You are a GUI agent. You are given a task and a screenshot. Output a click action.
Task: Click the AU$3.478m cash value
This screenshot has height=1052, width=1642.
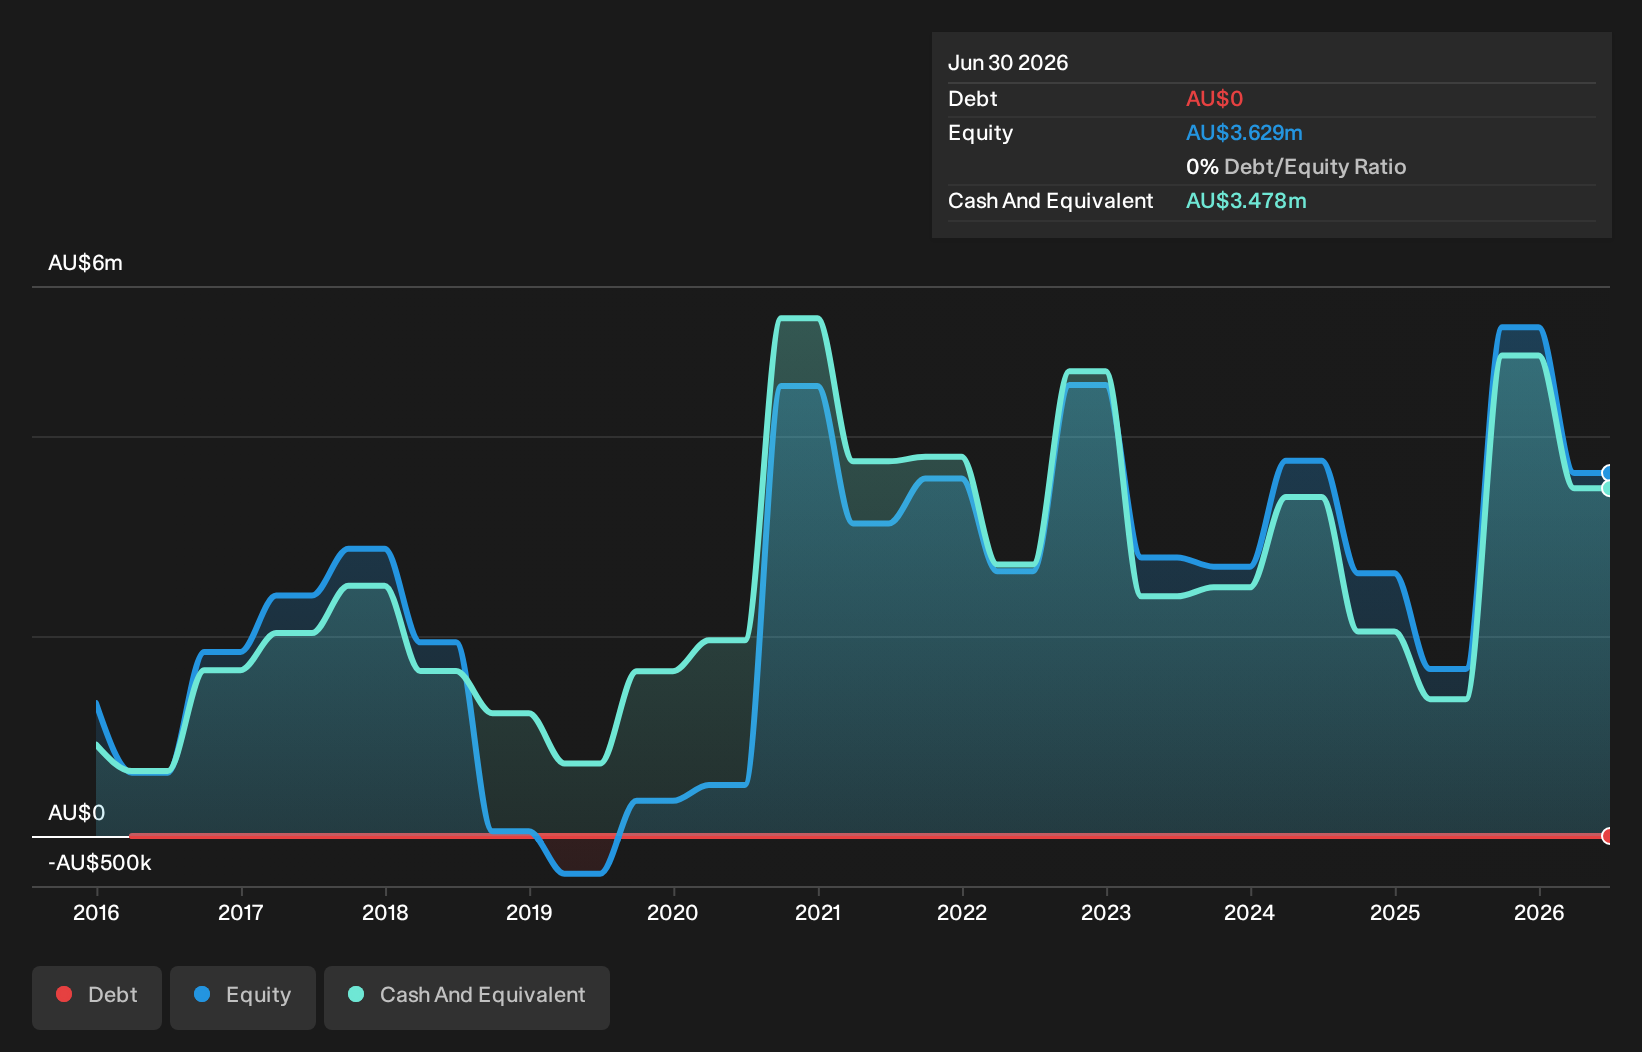(1246, 201)
